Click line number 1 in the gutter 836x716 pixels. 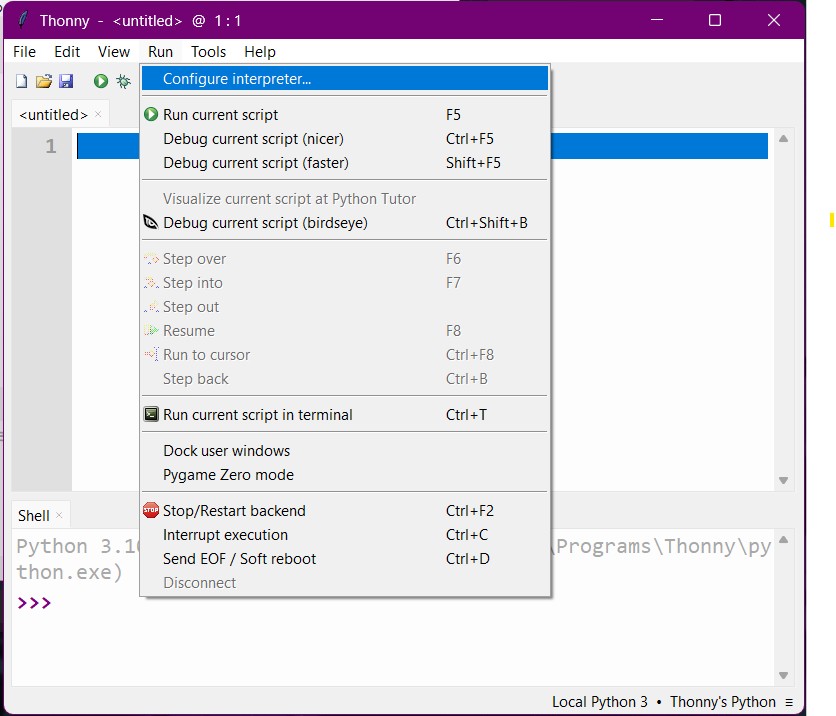[x=51, y=146]
